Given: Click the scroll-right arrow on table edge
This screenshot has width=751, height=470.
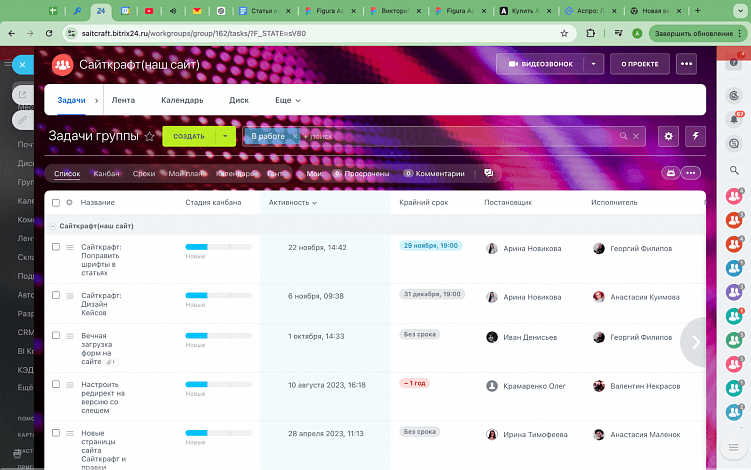Looking at the screenshot, I should click(694, 342).
